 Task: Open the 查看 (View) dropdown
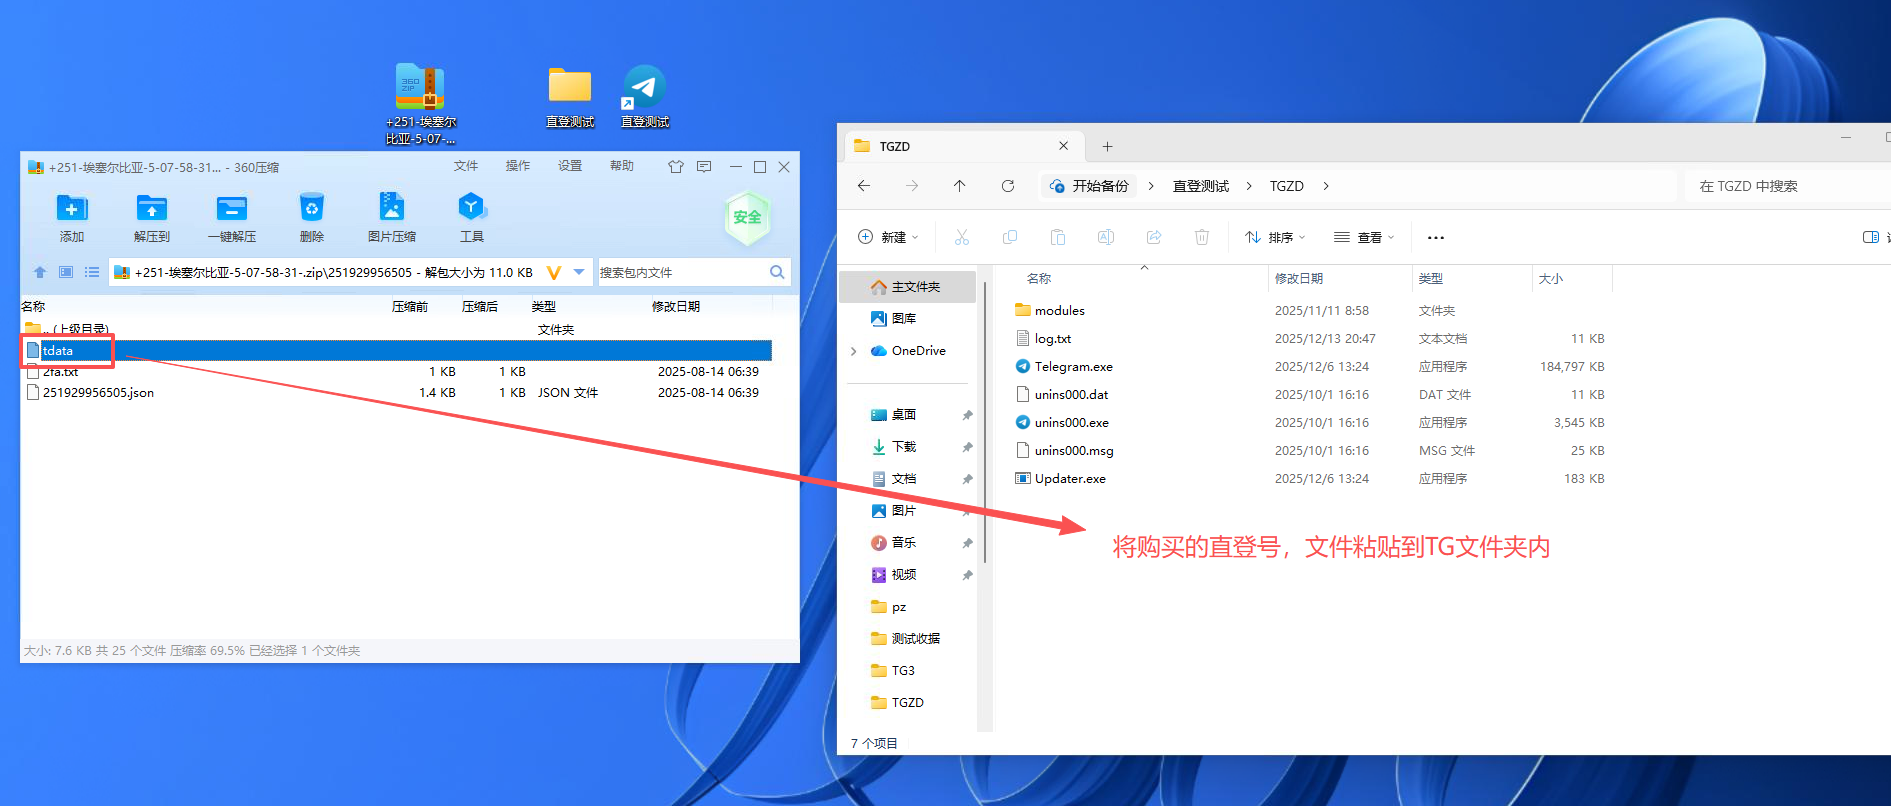pyautogui.click(x=1364, y=237)
